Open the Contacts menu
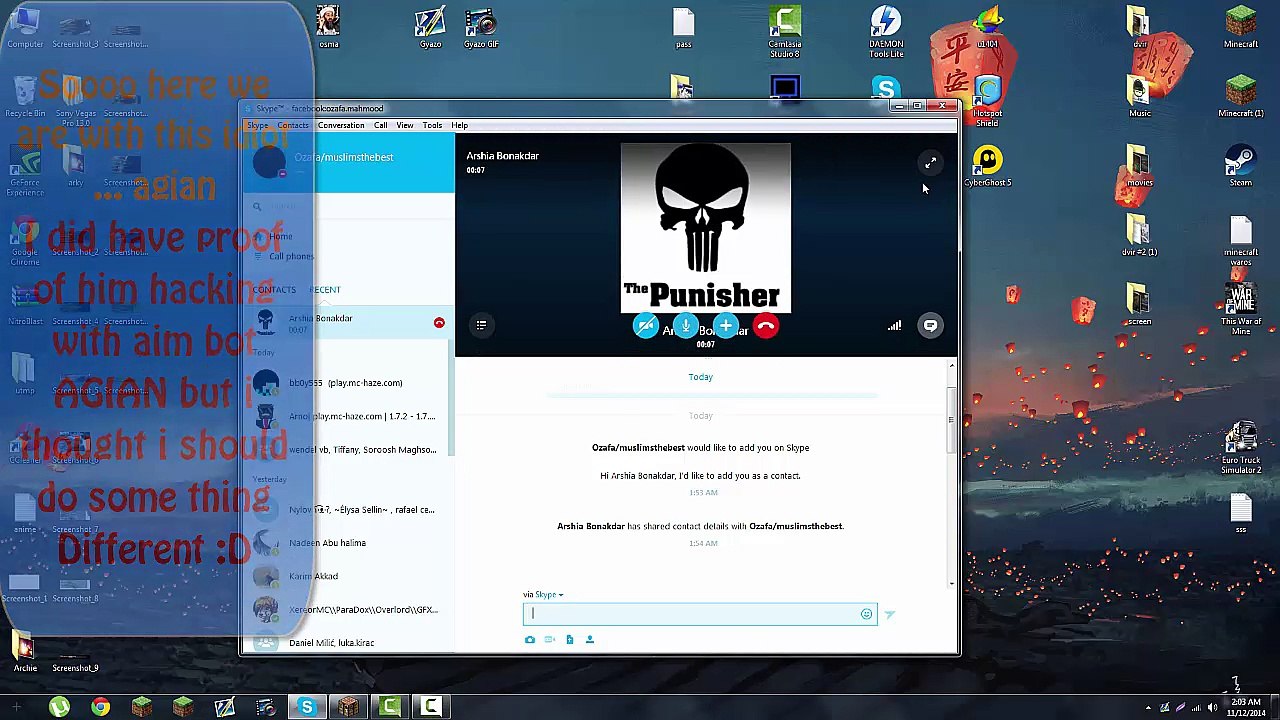The height and width of the screenshot is (720, 1280). pyautogui.click(x=293, y=126)
